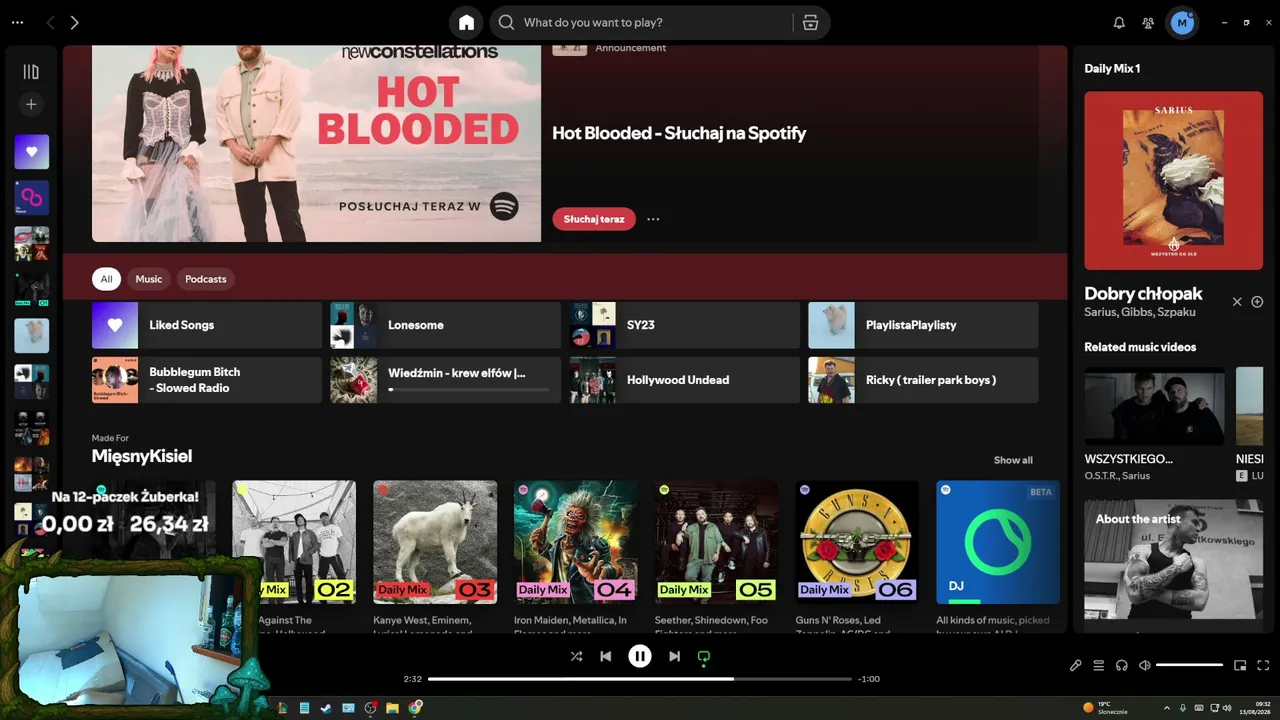Open the three-dot app menu

click(17, 22)
